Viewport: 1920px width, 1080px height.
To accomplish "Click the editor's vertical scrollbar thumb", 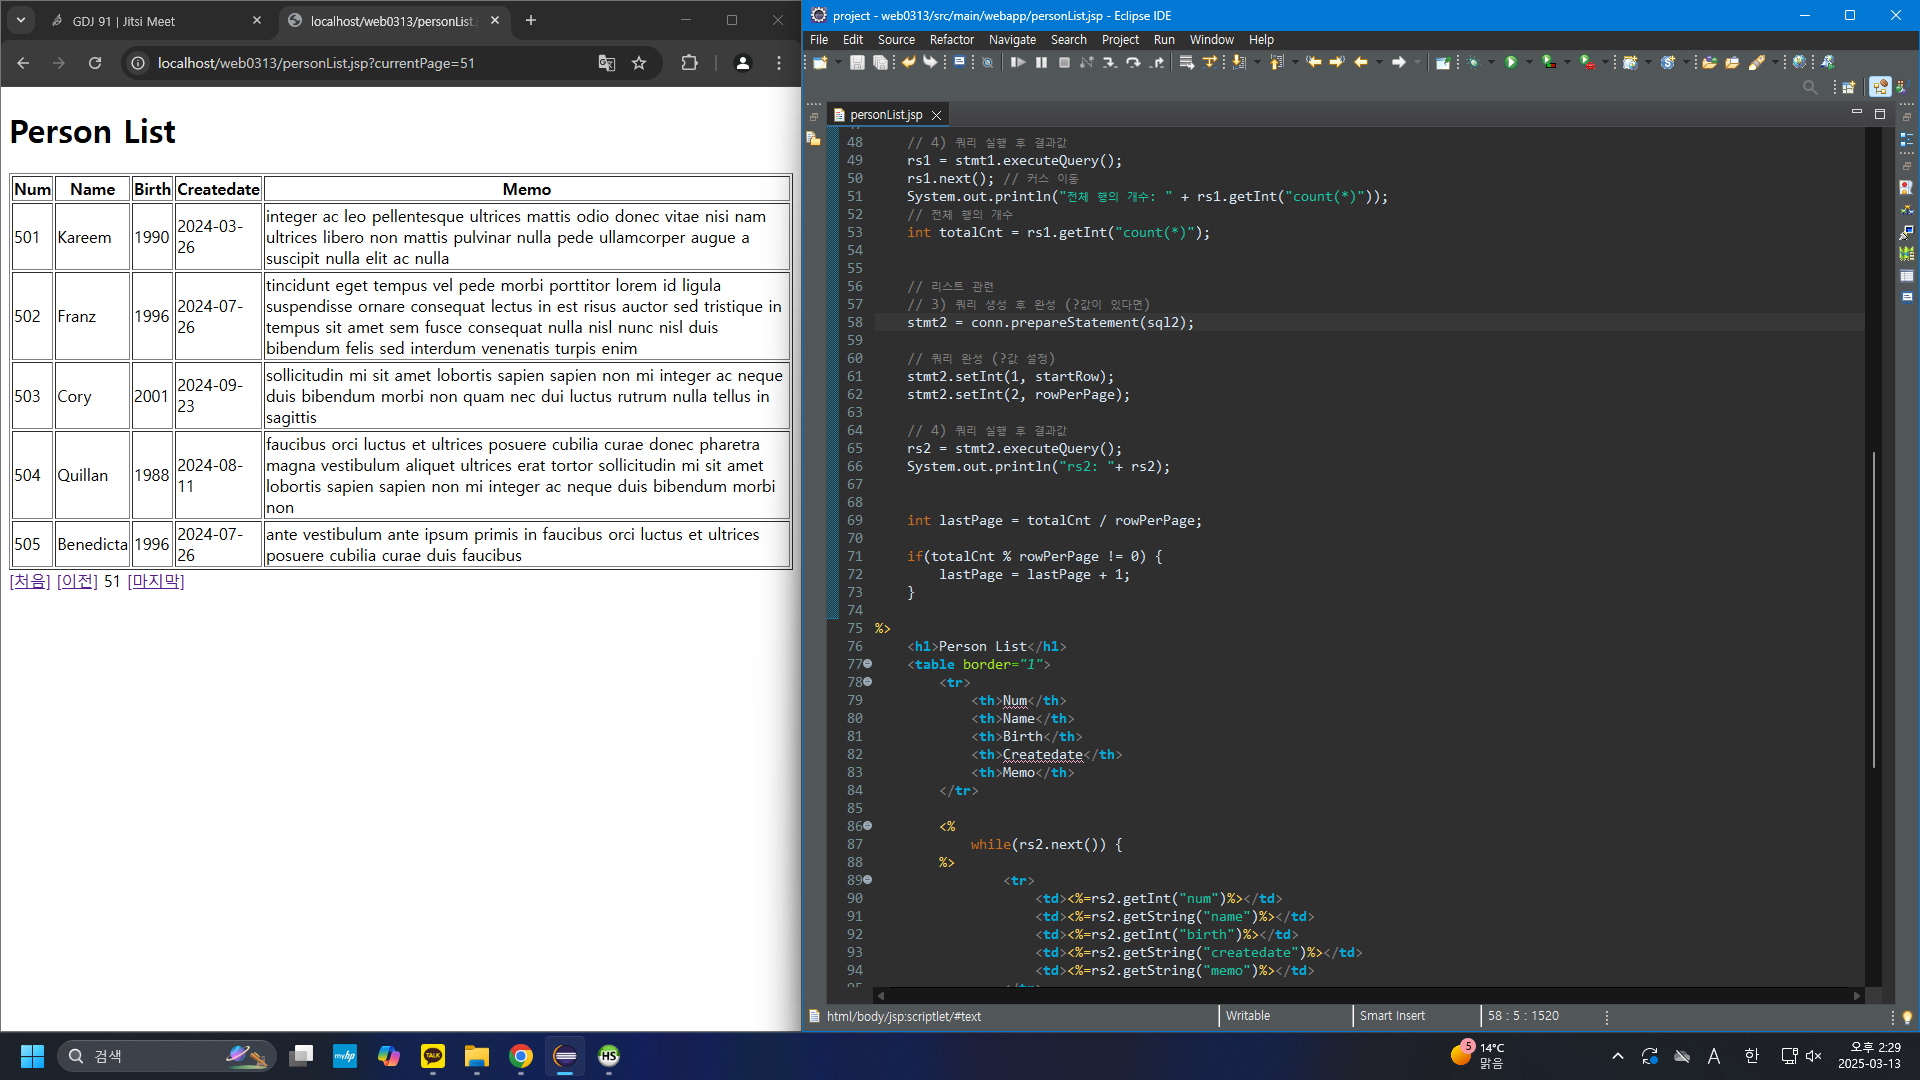I will [x=1873, y=610].
